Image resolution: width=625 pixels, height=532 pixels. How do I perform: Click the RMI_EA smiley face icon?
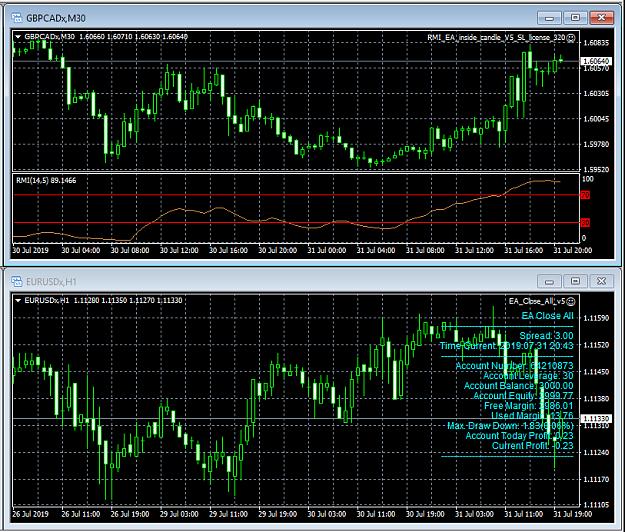pos(571,37)
